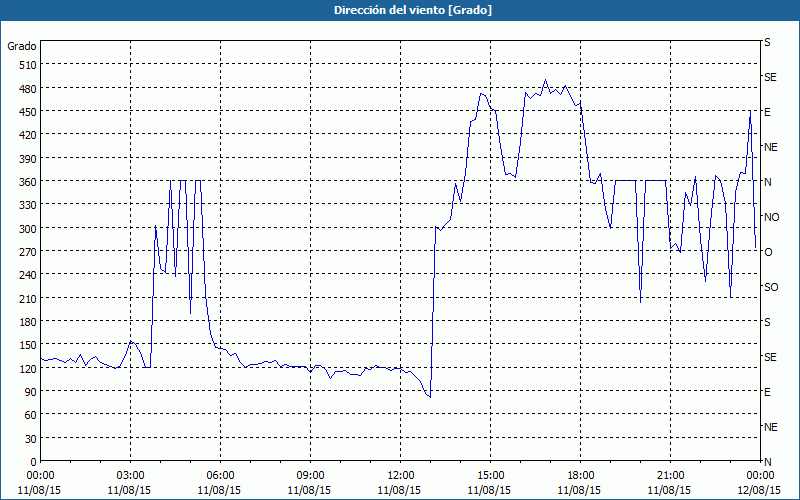
Task: Click the 12:00 time axis label
Action: [401, 476]
